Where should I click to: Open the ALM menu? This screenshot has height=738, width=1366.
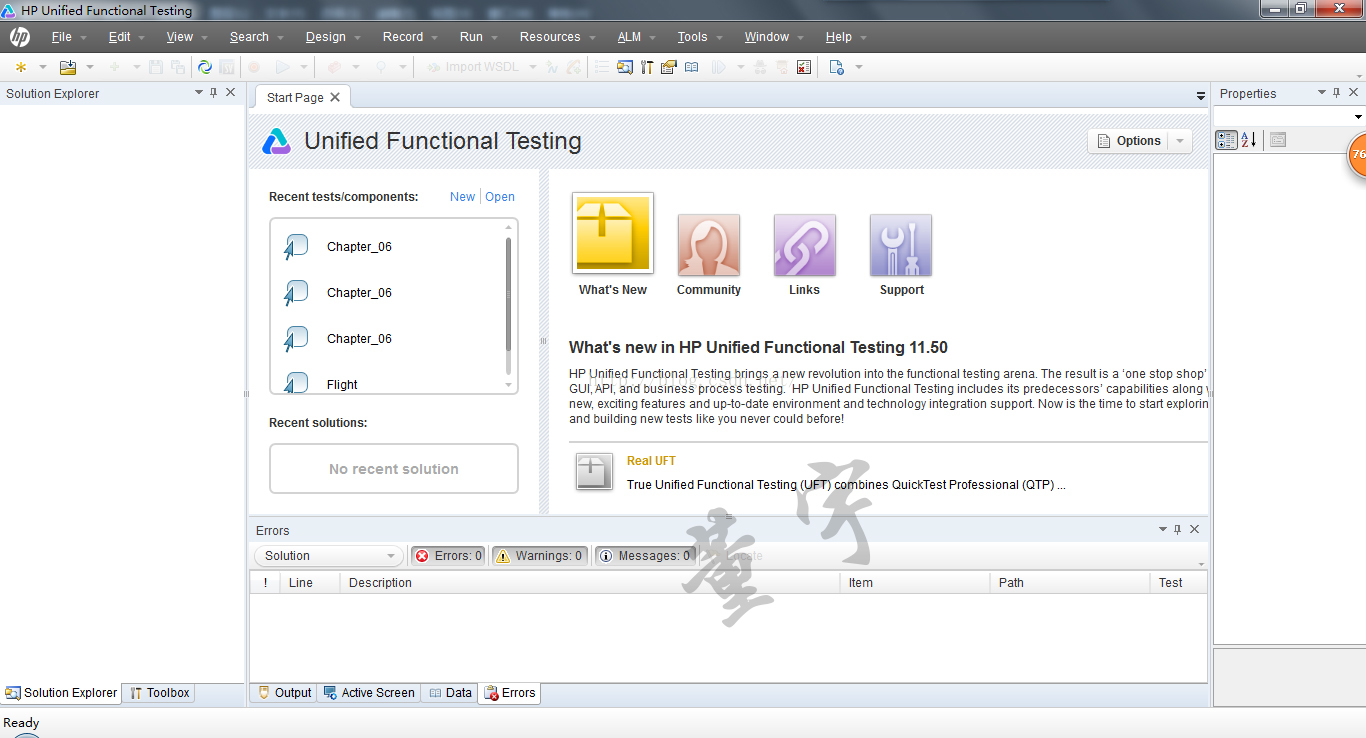point(629,37)
